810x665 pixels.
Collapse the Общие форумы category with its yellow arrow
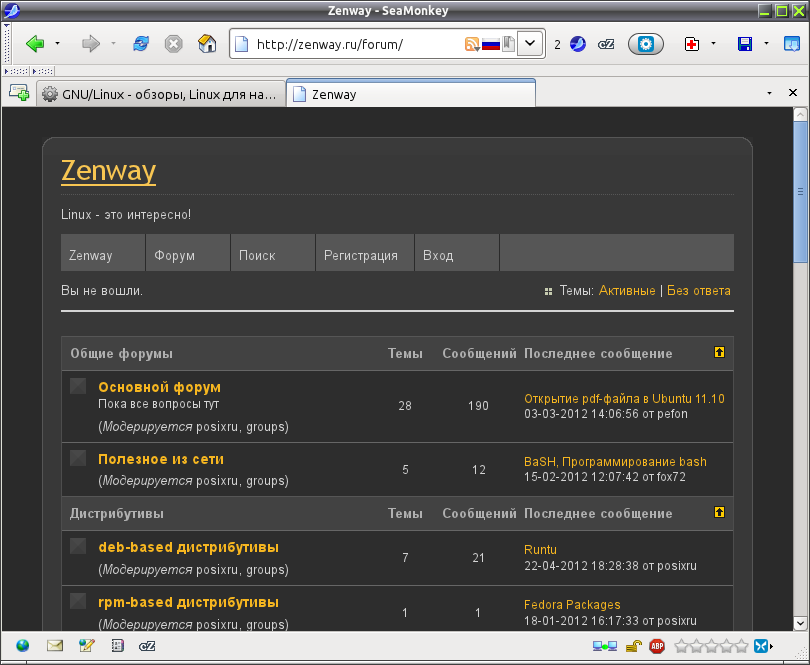tap(719, 352)
